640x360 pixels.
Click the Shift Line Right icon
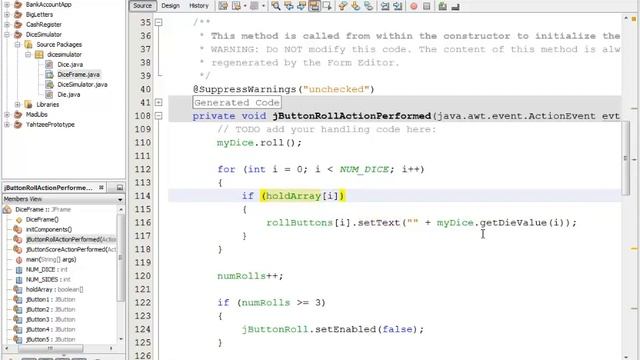tap(397, 6)
